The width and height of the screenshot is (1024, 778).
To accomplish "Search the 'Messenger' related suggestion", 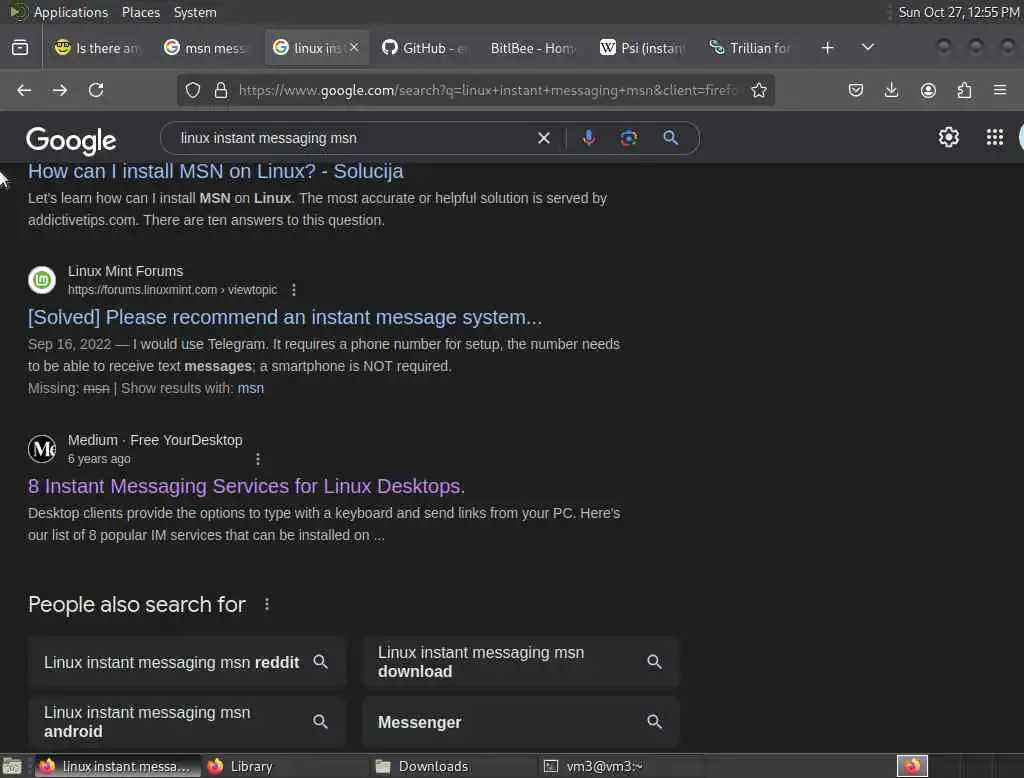I will pos(521,722).
